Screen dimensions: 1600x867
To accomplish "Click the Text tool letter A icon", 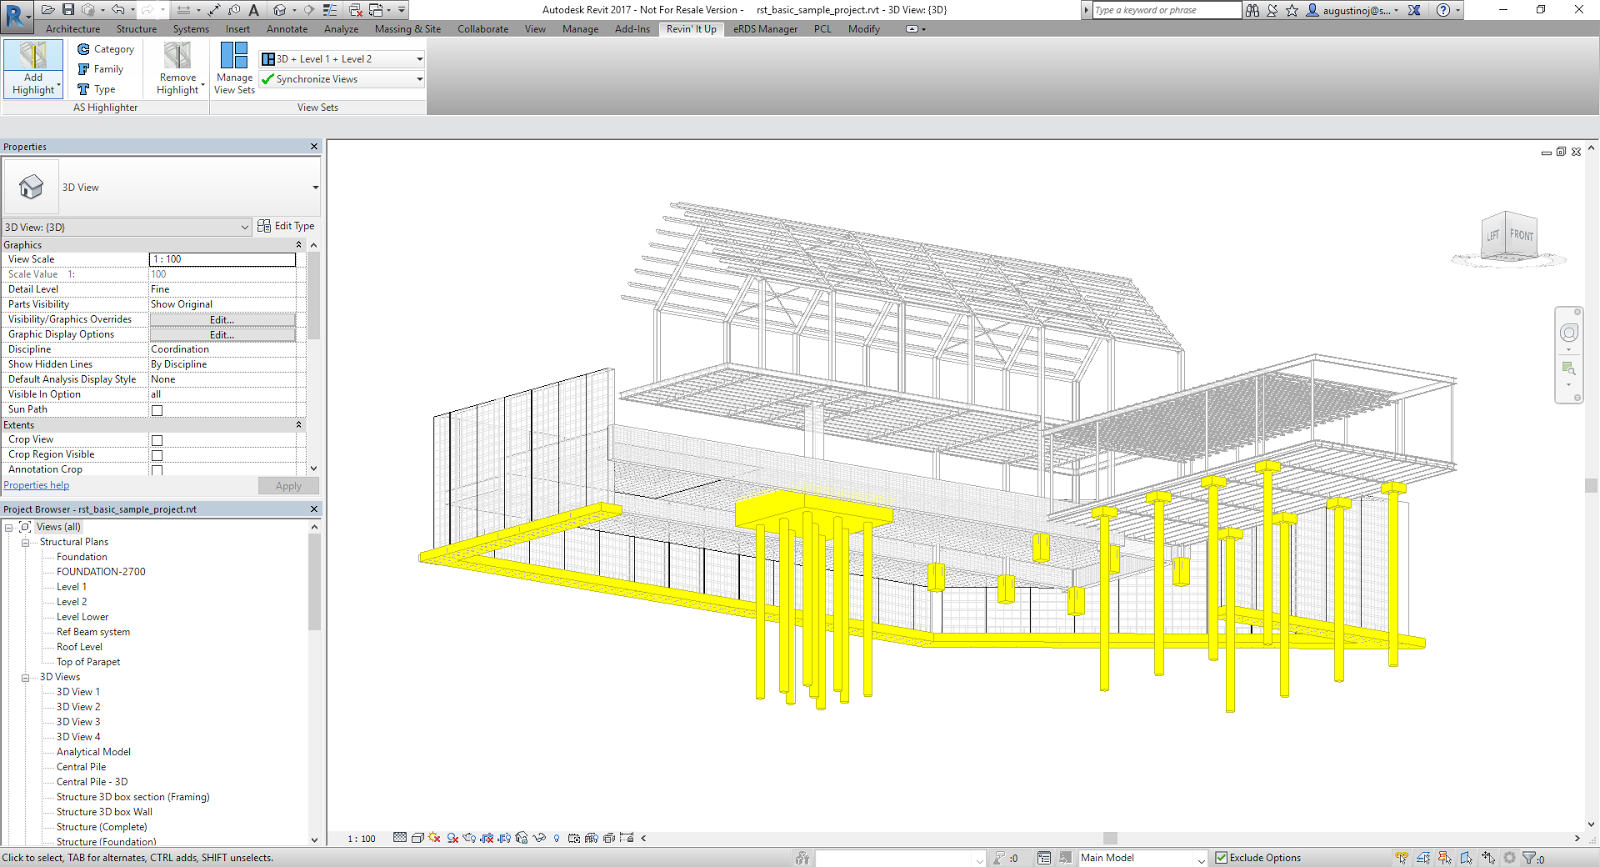I will [254, 10].
